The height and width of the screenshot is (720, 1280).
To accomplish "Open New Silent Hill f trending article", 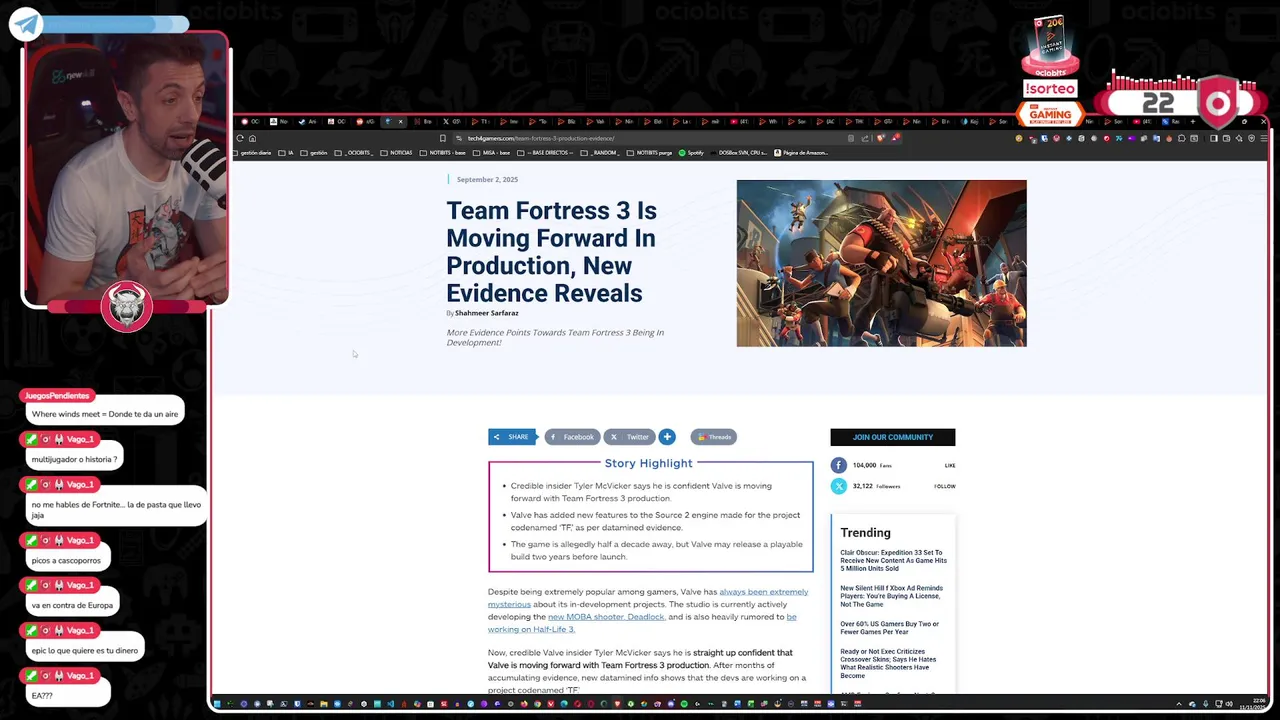I will point(892,596).
